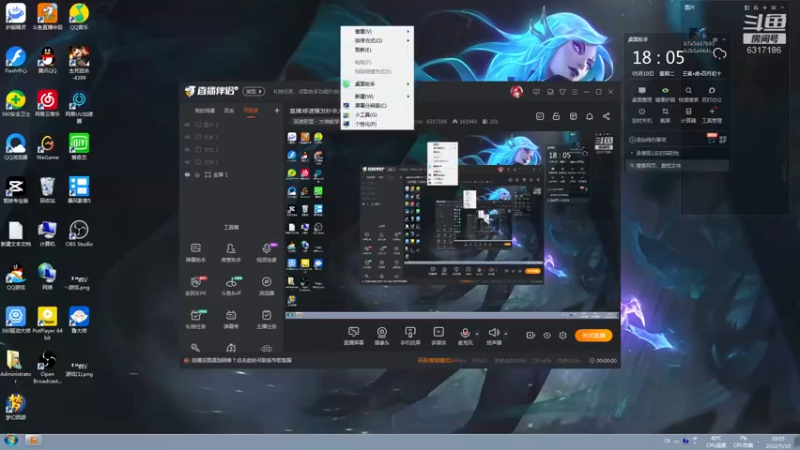Click the record icon in the bottom bar
Screen dimensions: 800x450
[x=531, y=335]
